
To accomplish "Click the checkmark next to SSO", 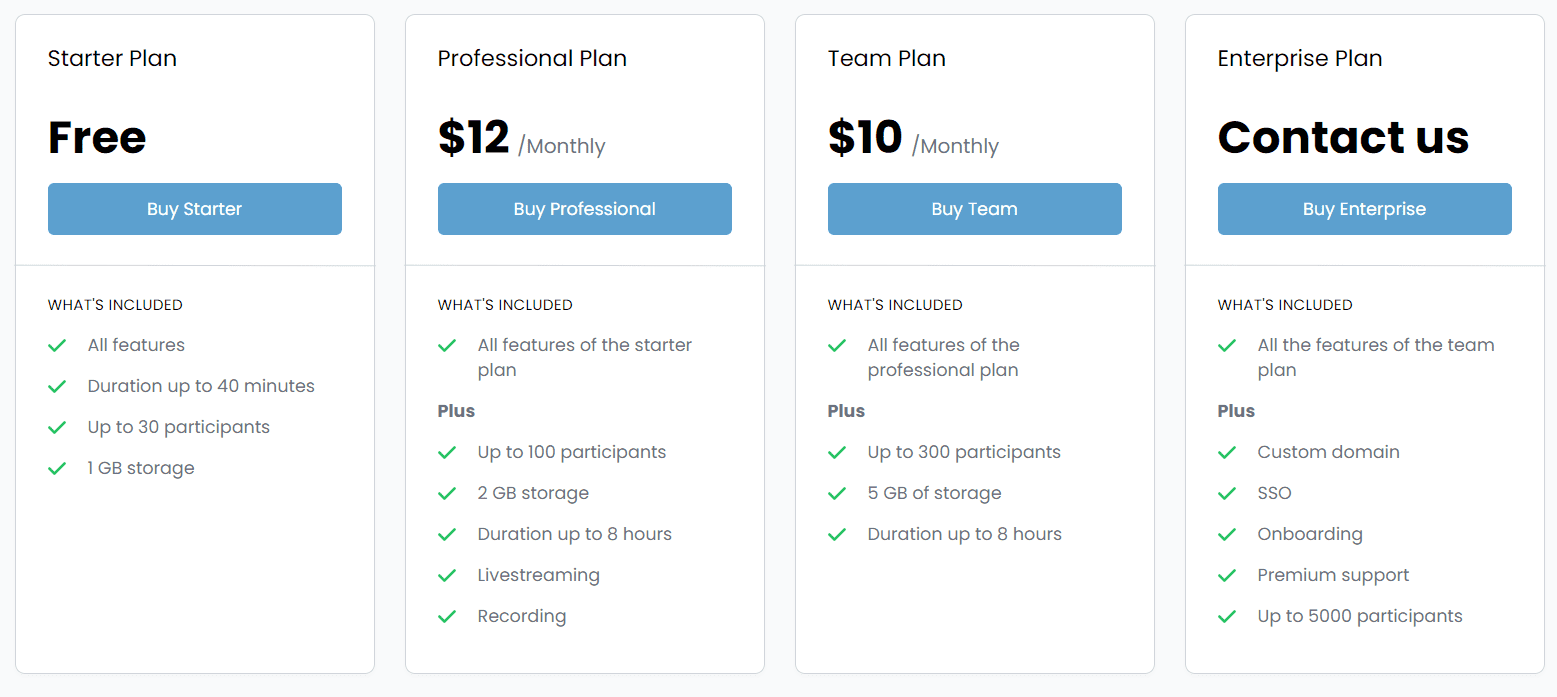I will [1227, 492].
